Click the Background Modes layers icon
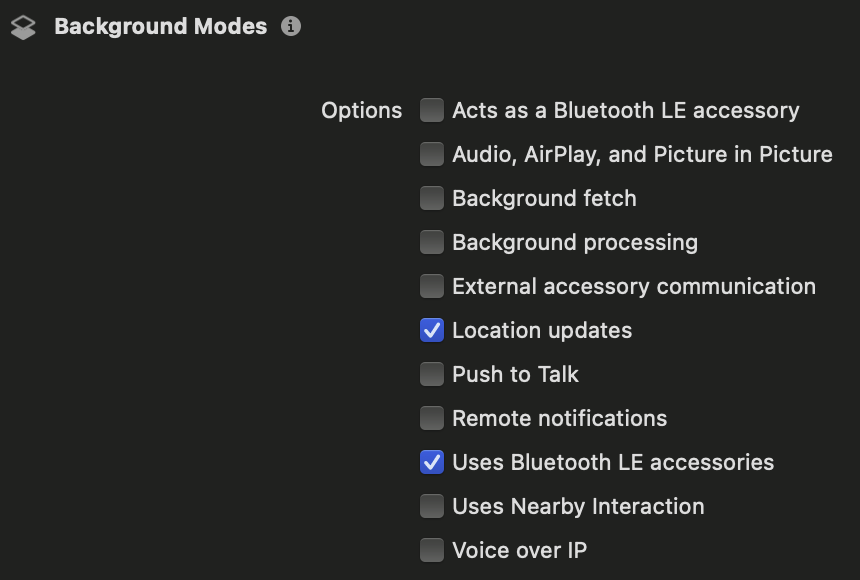Viewport: 860px width, 580px height. pos(23,28)
